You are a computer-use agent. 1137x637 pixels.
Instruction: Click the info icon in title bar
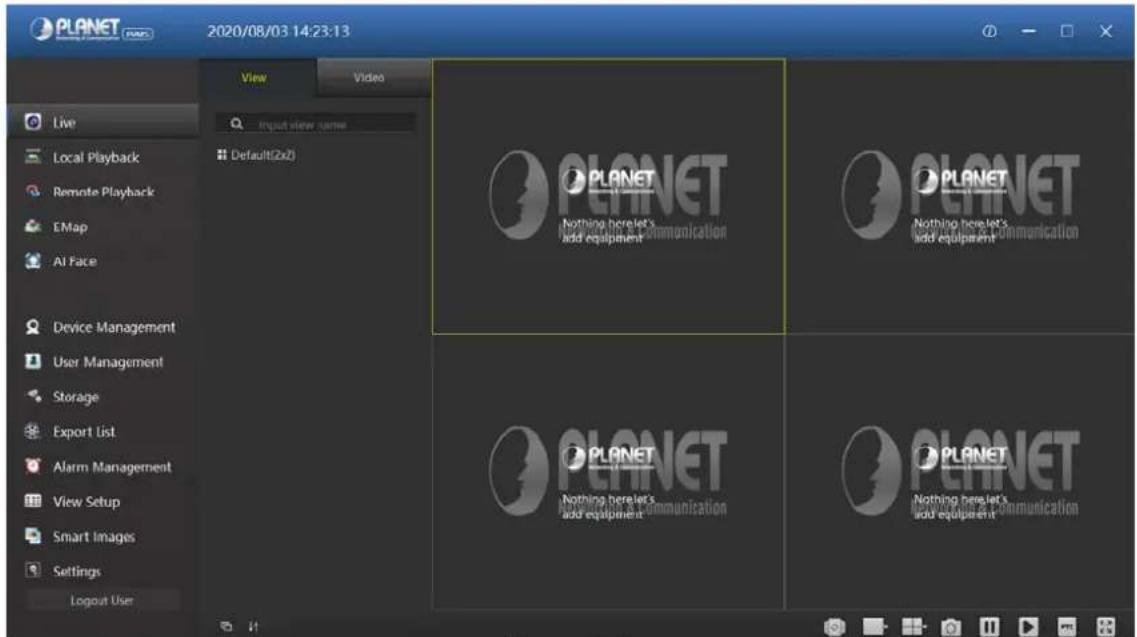pyautogui.click(x=989, y=31)
